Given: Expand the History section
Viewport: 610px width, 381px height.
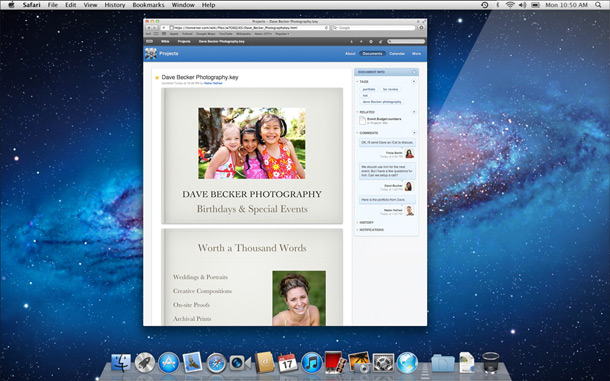Looking at the screenshot, I should pyautogui.click(x=366, y=223).
